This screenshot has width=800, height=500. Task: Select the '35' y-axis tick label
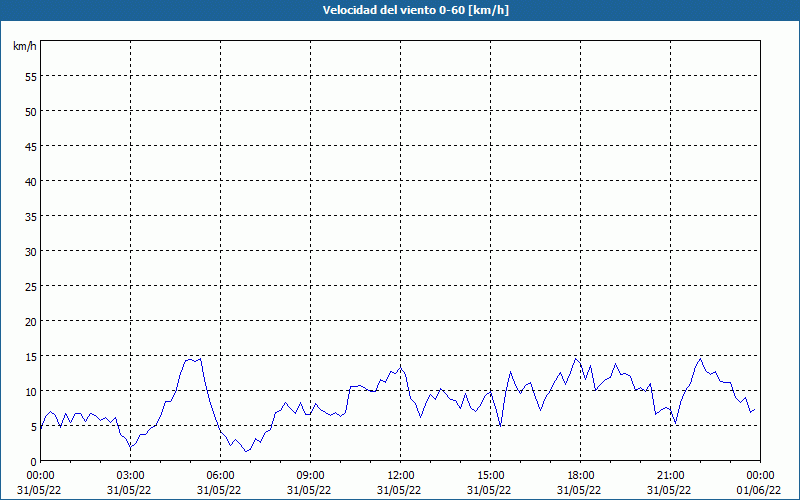31,216
